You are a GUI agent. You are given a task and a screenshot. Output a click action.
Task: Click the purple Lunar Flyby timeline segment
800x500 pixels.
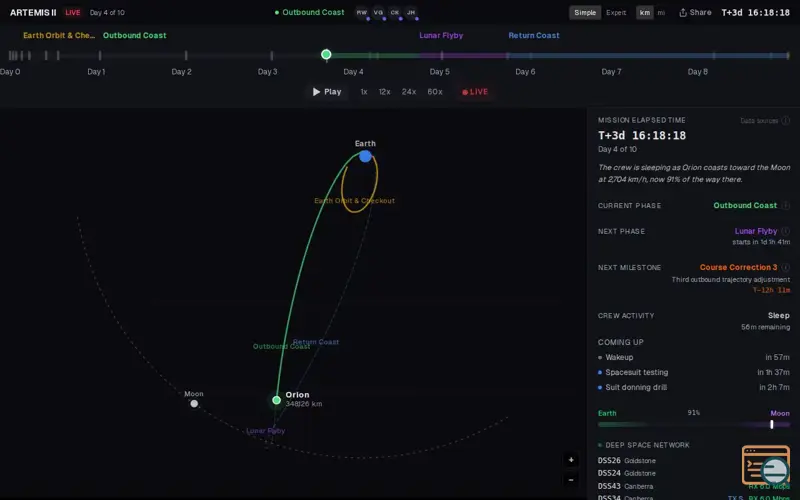coord(463,55)
